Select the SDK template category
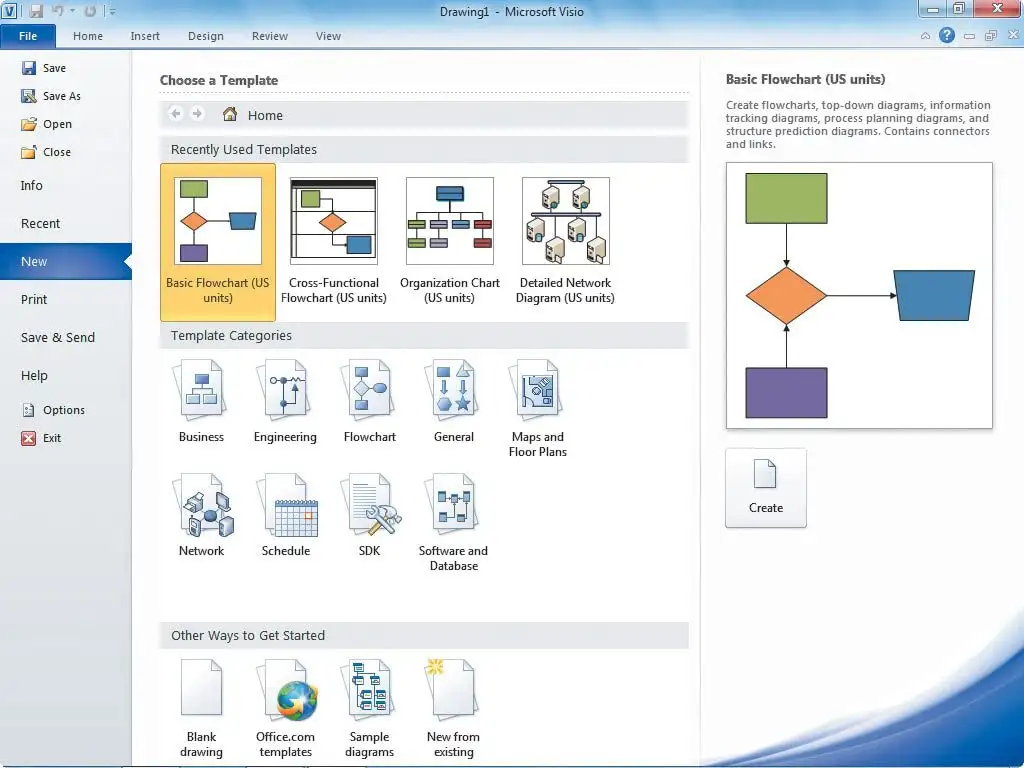This screenshot has height=768, width=1024. pyautogui.click(x=369, y=515)
